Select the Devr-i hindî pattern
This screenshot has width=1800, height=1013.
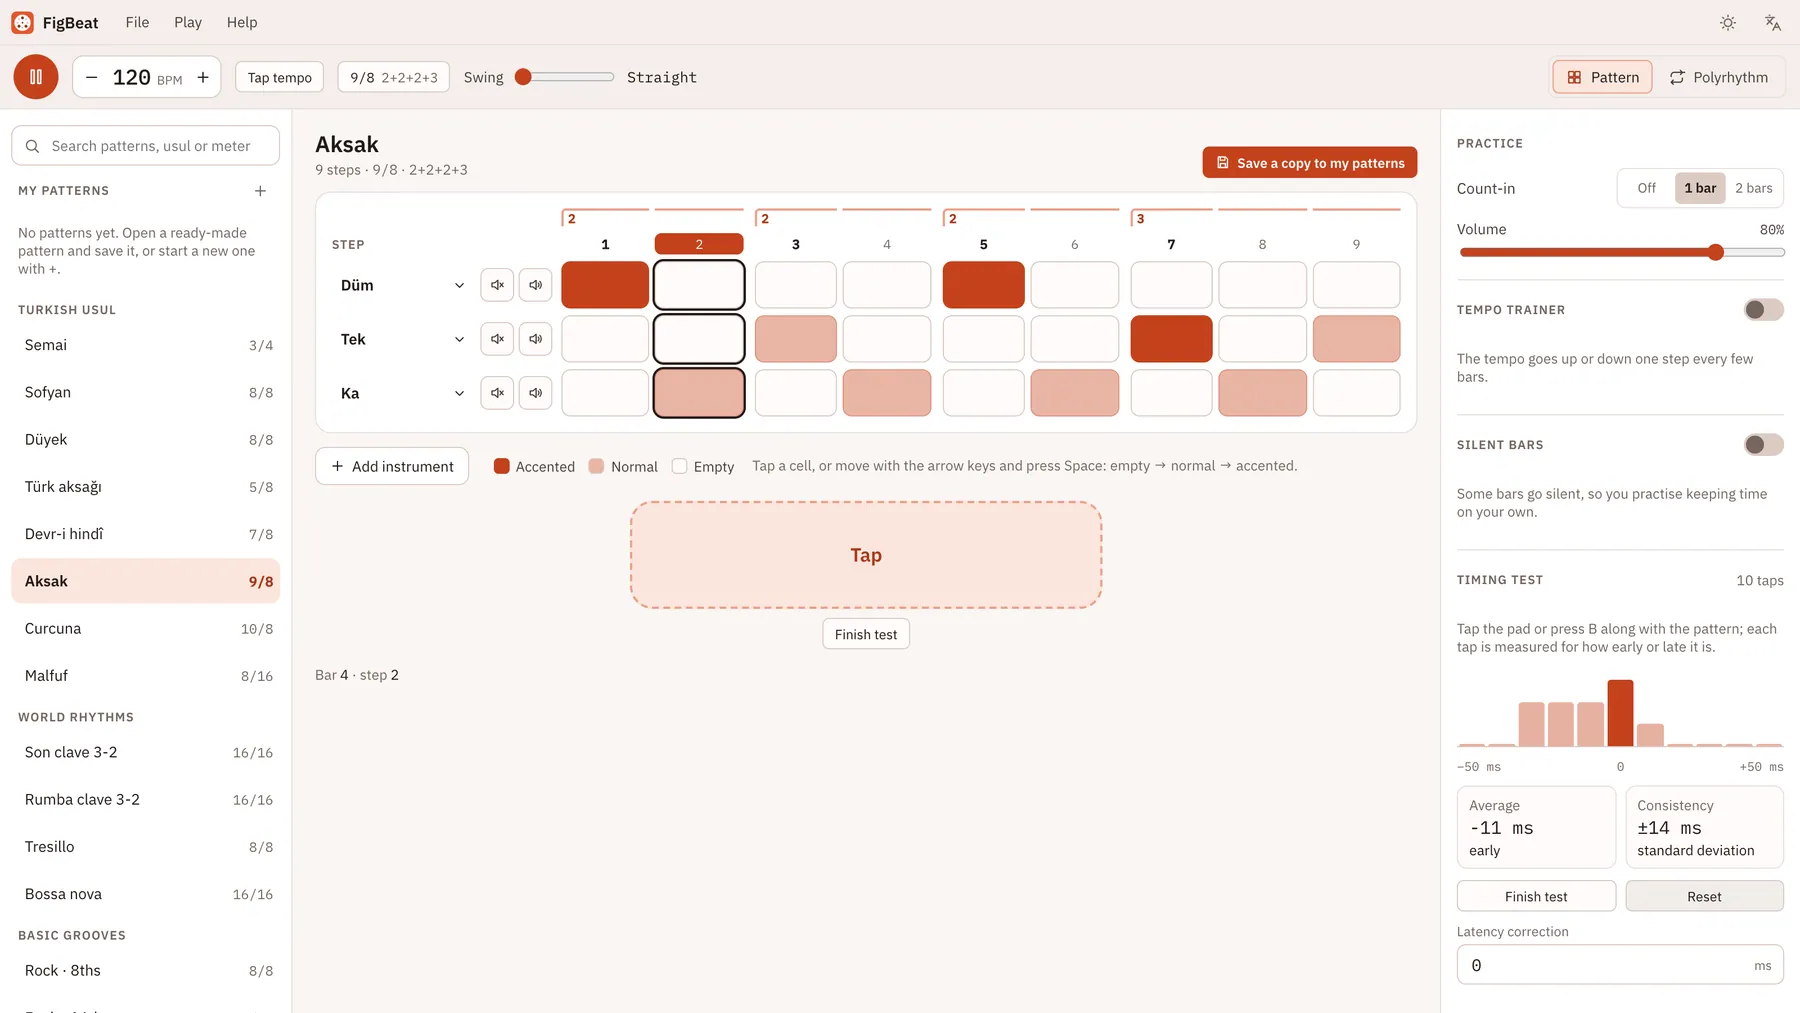pyautogui.click(x=146, y=534)
